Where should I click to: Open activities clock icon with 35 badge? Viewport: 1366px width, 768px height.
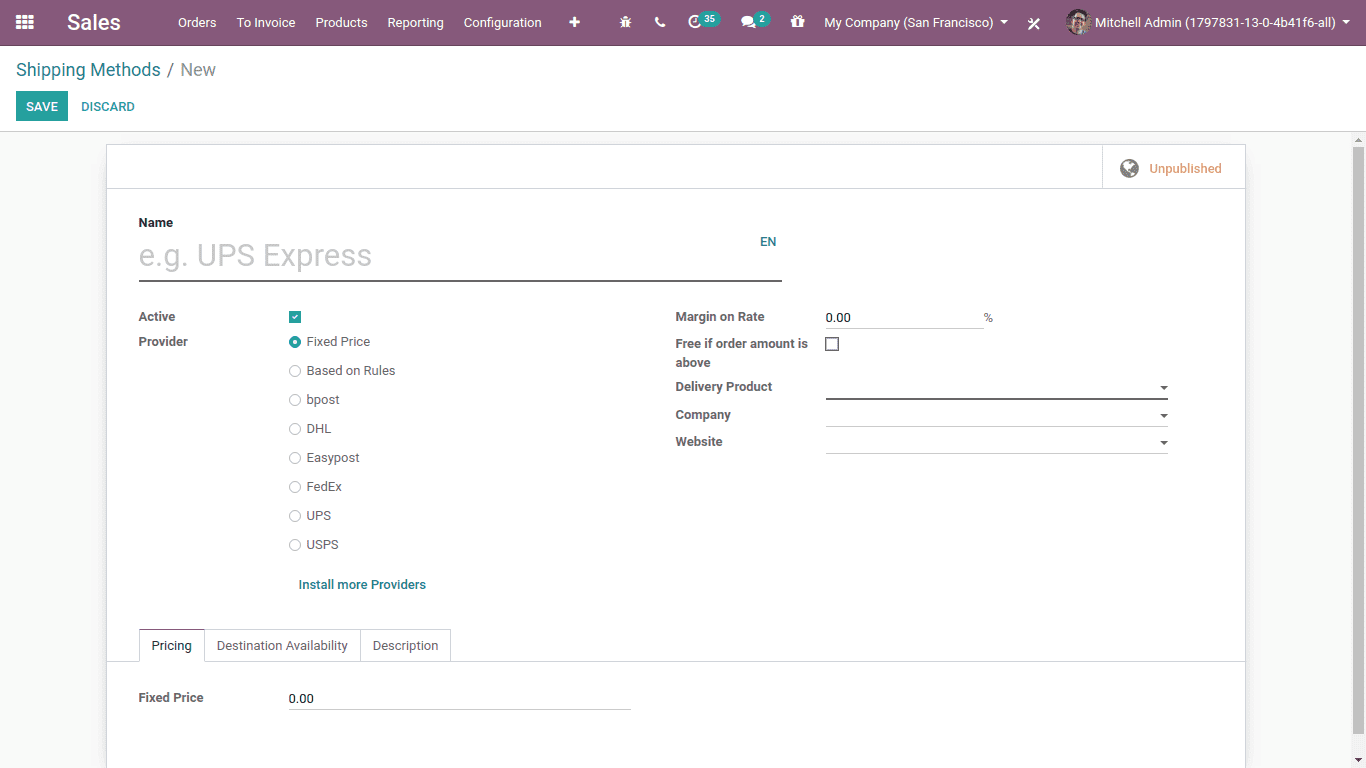[x=703, y=21]
